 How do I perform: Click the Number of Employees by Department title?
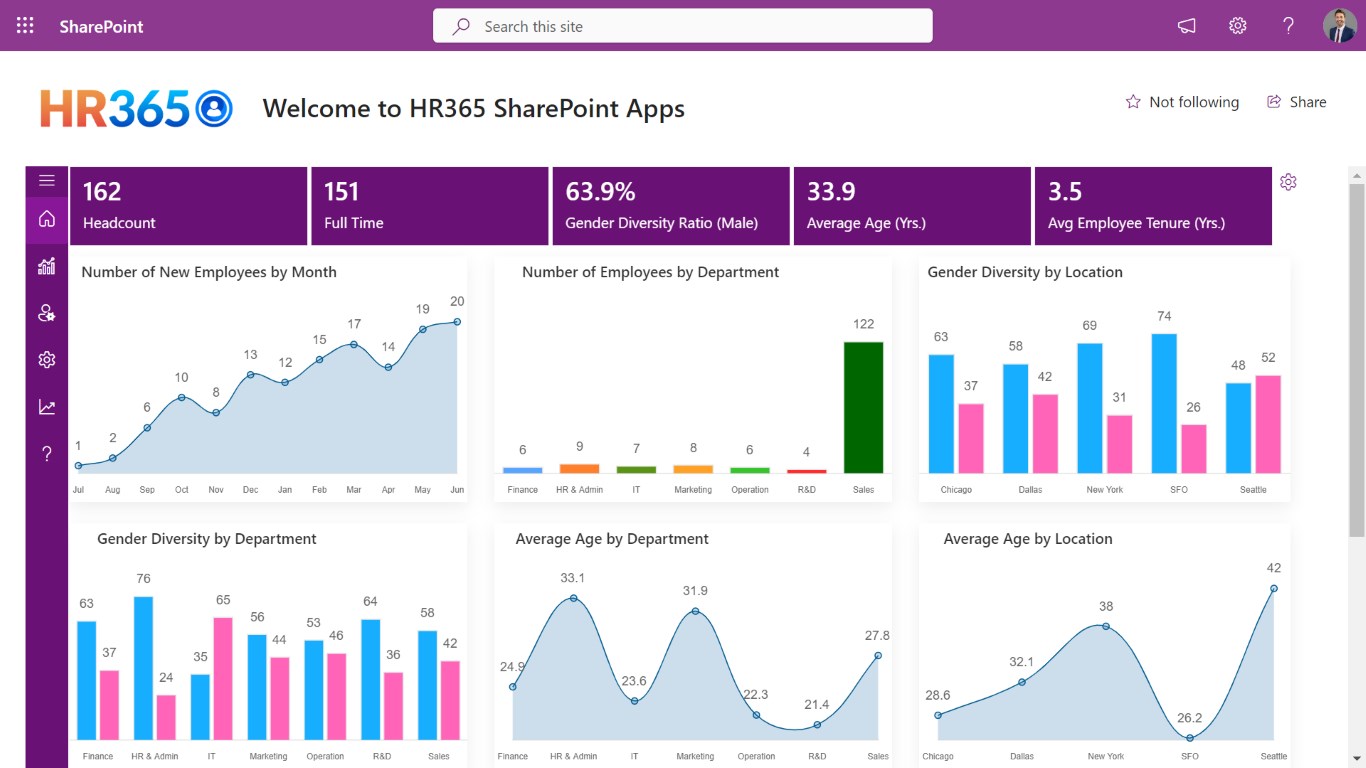tap(651, 272)
